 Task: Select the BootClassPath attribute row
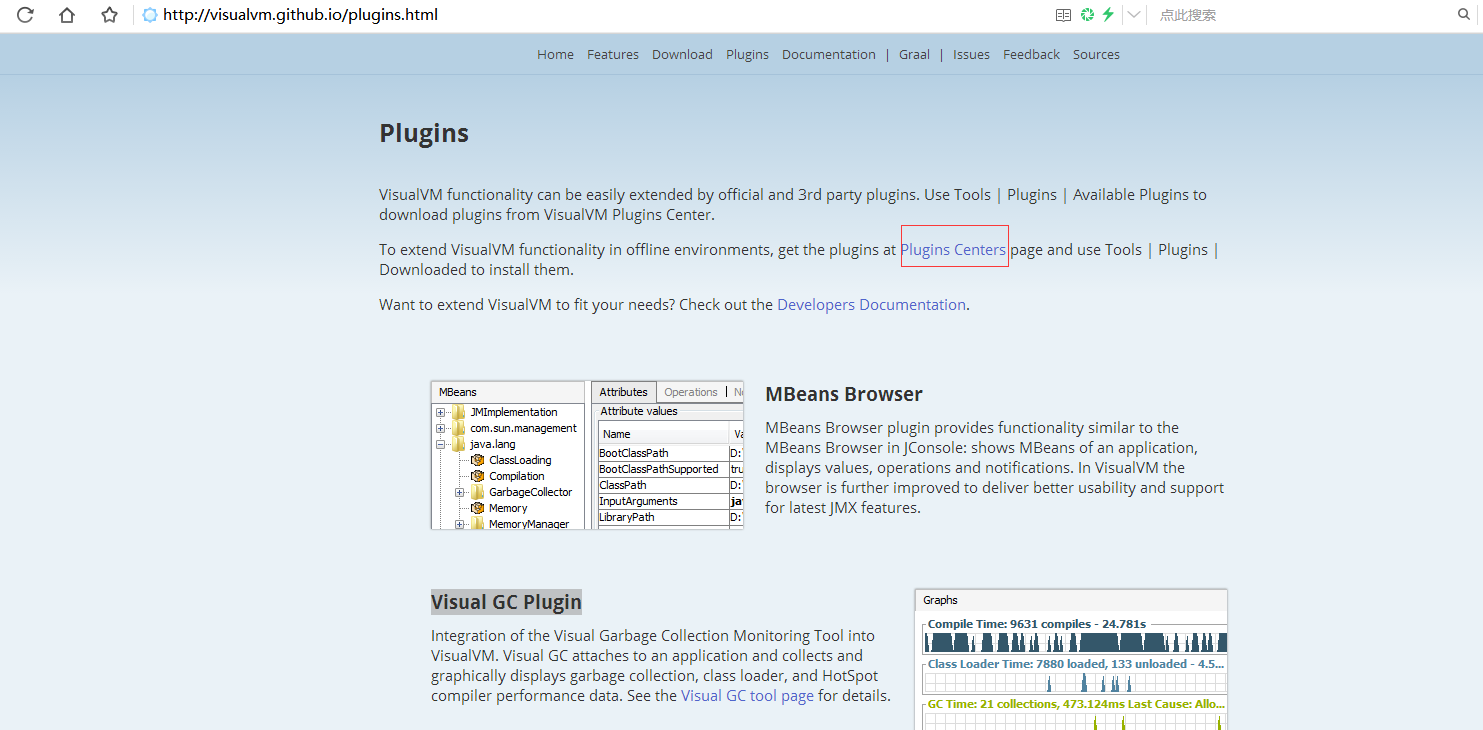pos(671,453)
